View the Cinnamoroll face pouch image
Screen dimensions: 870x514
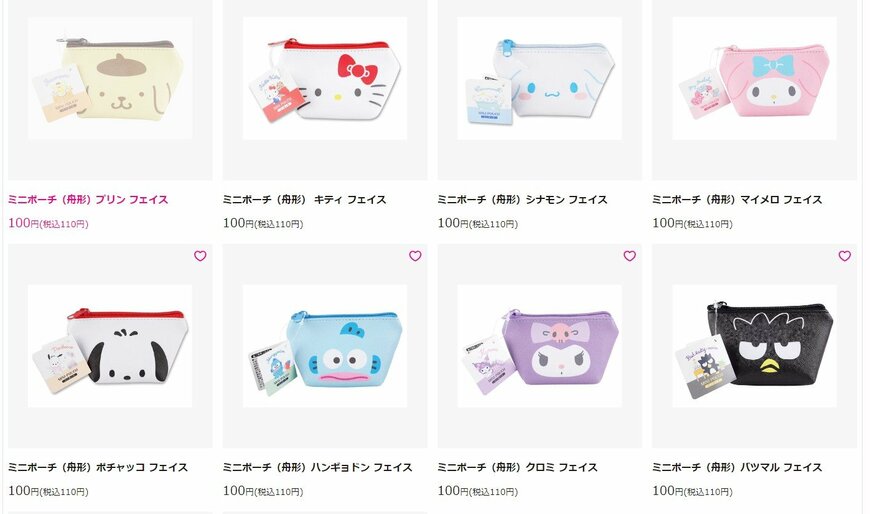[x=539, y=78]
